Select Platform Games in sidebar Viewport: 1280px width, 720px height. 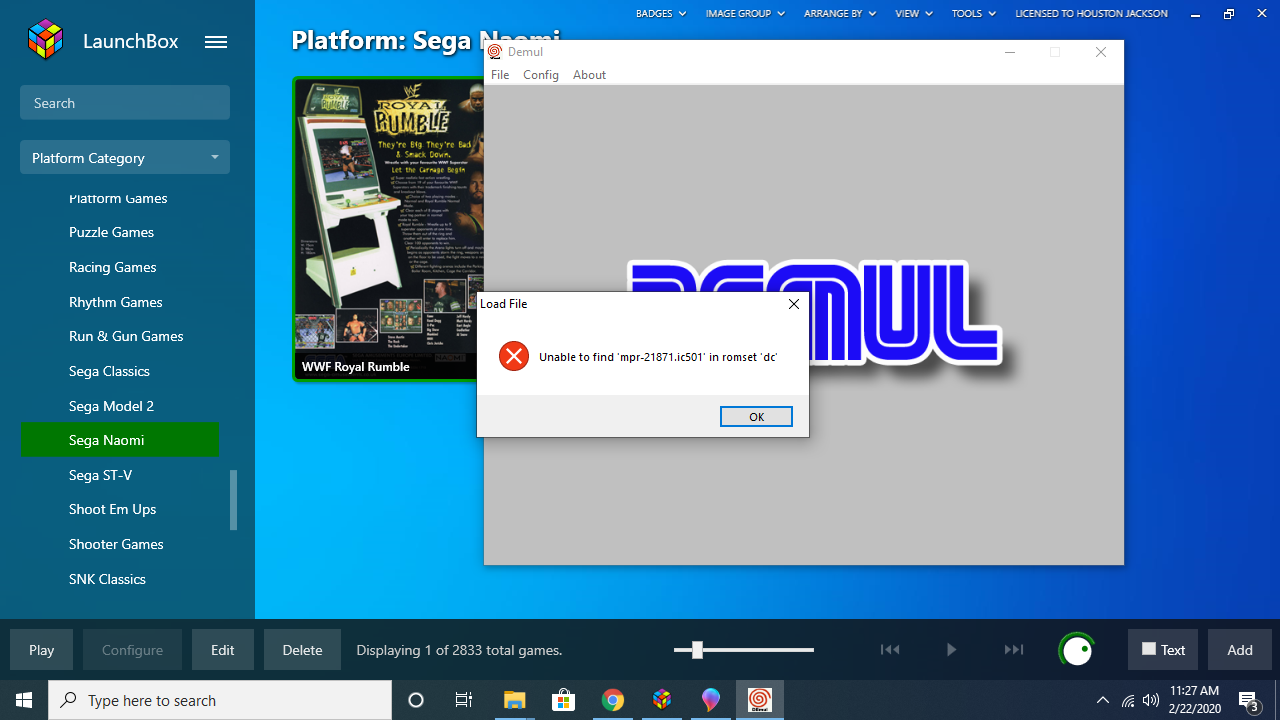(120, 198)
